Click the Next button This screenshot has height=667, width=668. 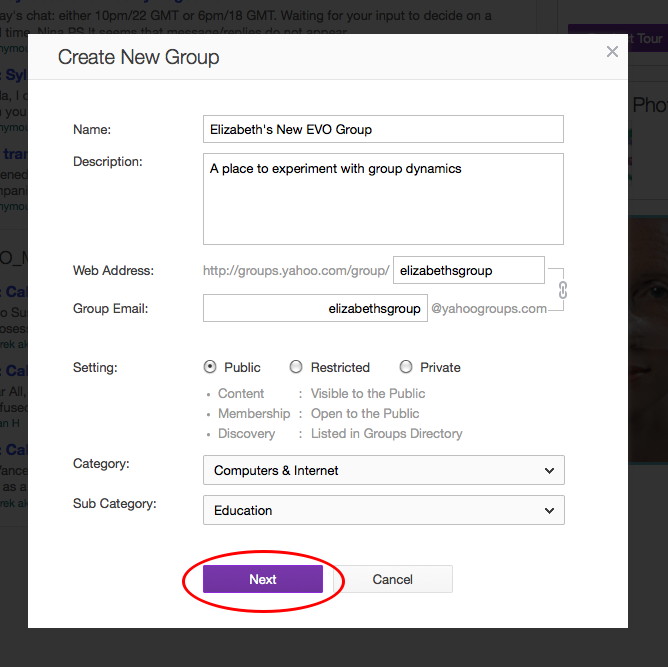coord(263,579)
